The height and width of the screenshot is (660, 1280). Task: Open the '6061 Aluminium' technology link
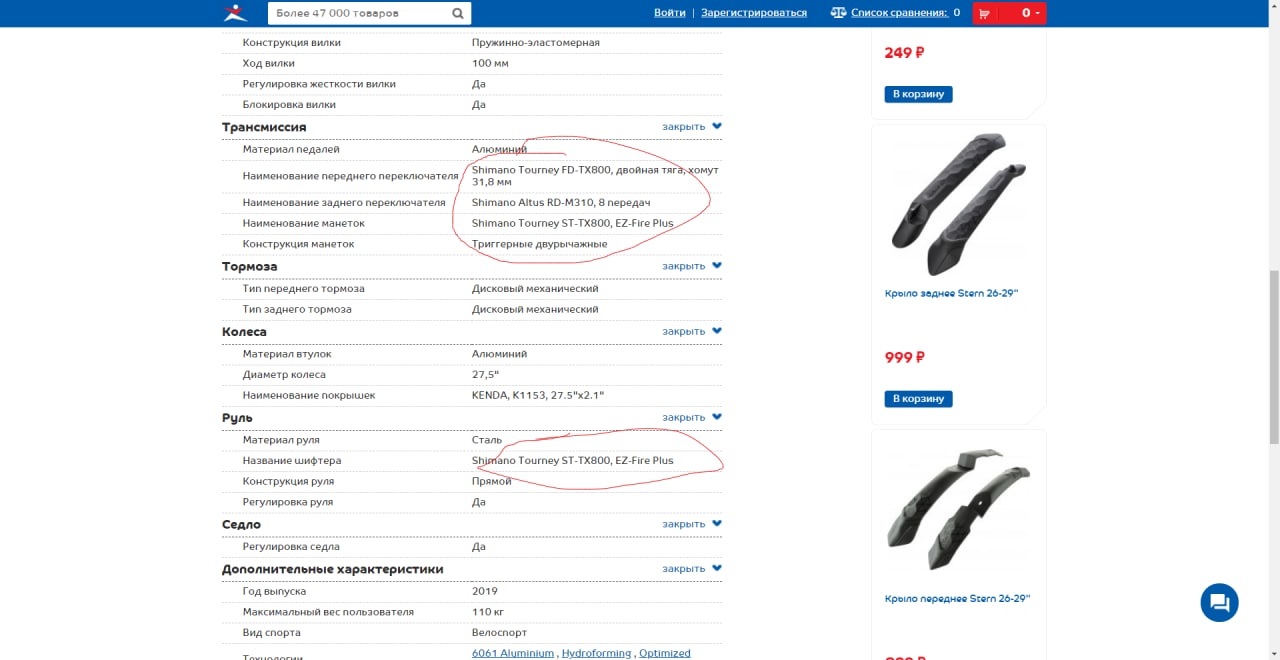pyautogui.click(x=513, y=653)
